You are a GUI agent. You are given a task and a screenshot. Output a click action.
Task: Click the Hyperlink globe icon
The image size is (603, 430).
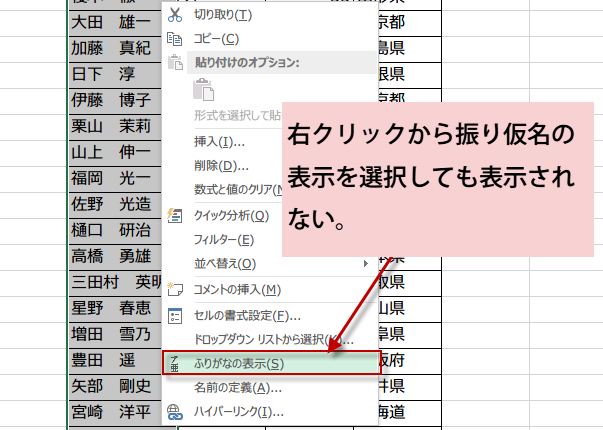pos(175,412)
